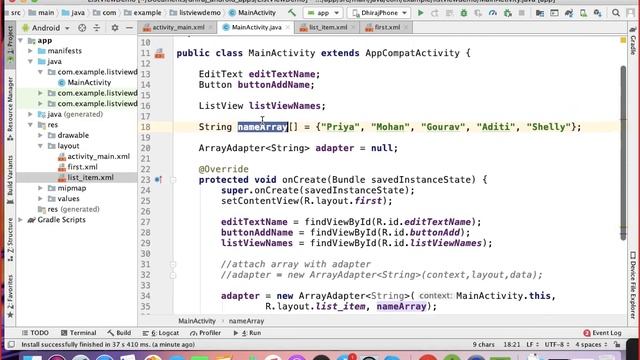
Task: Click the UTF-8 encoding status entry
Action: 556,344
